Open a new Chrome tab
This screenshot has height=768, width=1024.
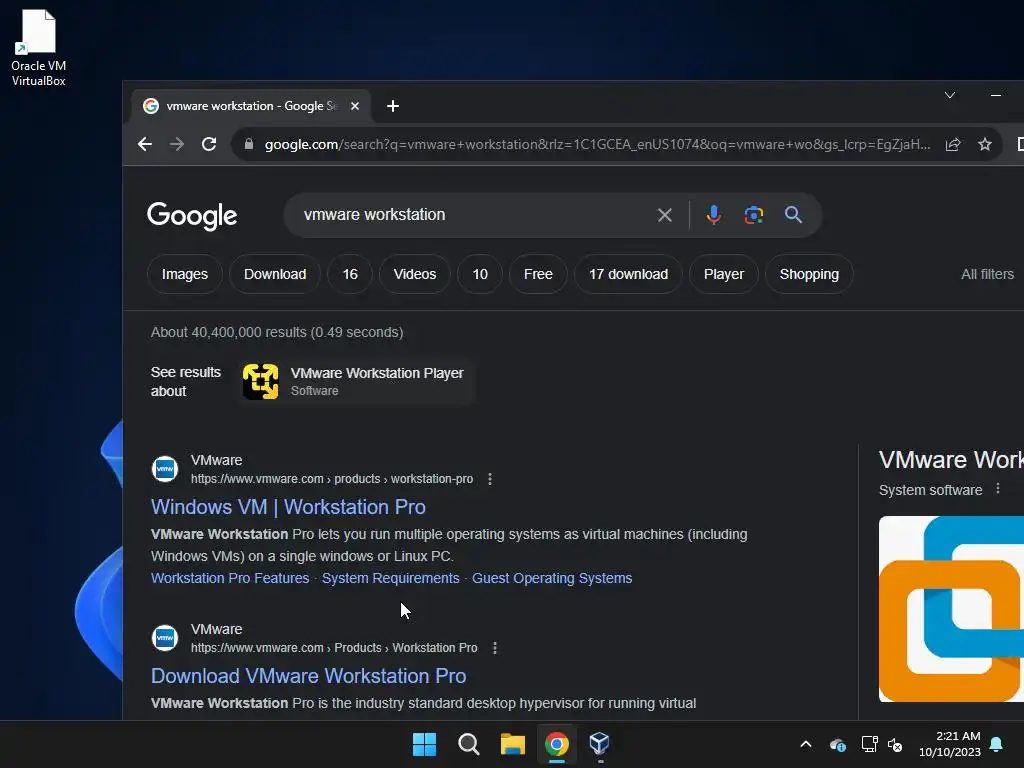[392, 106]
